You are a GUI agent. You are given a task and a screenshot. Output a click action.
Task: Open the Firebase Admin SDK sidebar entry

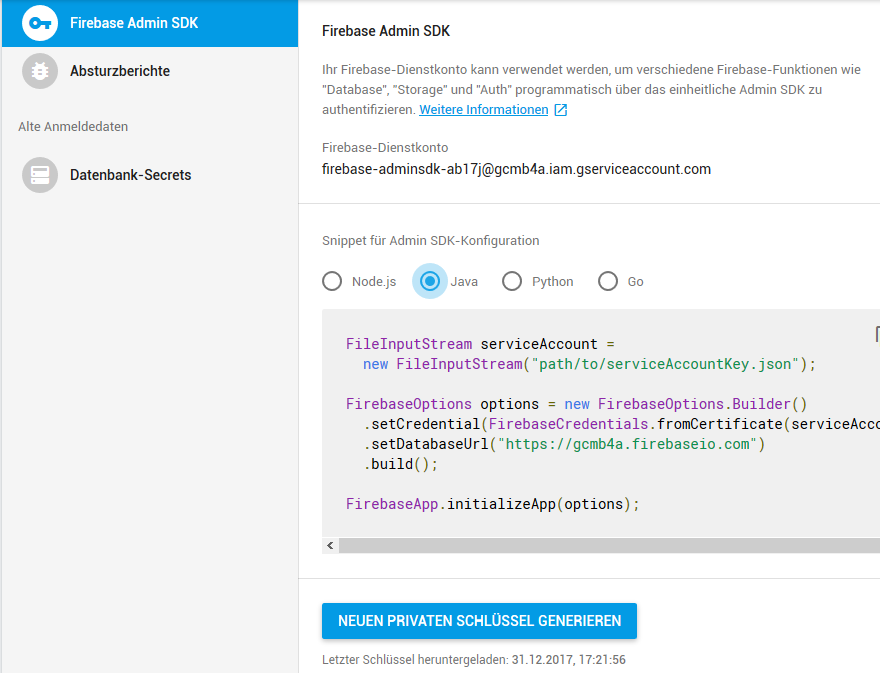(x=134, y=23)
